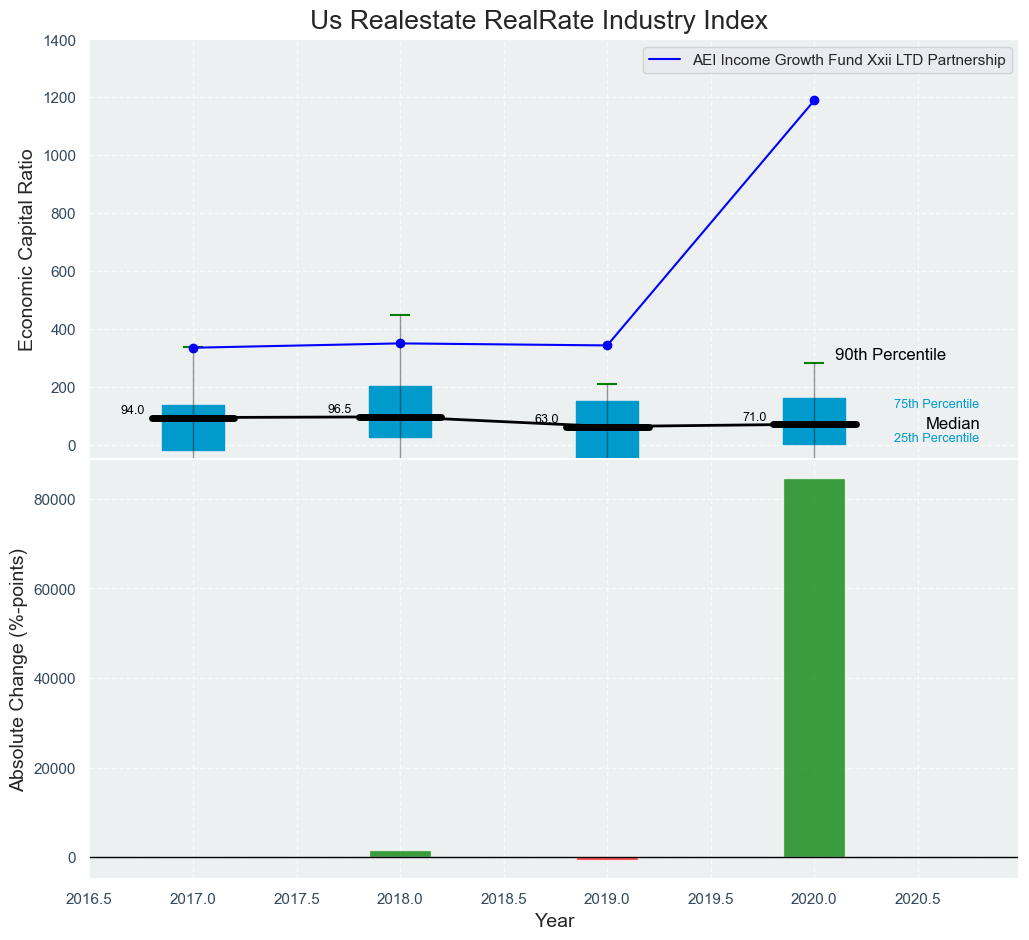The height and width of the screenshot is (940, 1029).
Task: Click the AEI Income Growth Fund legend entry
Action: (x=848, y=60)
